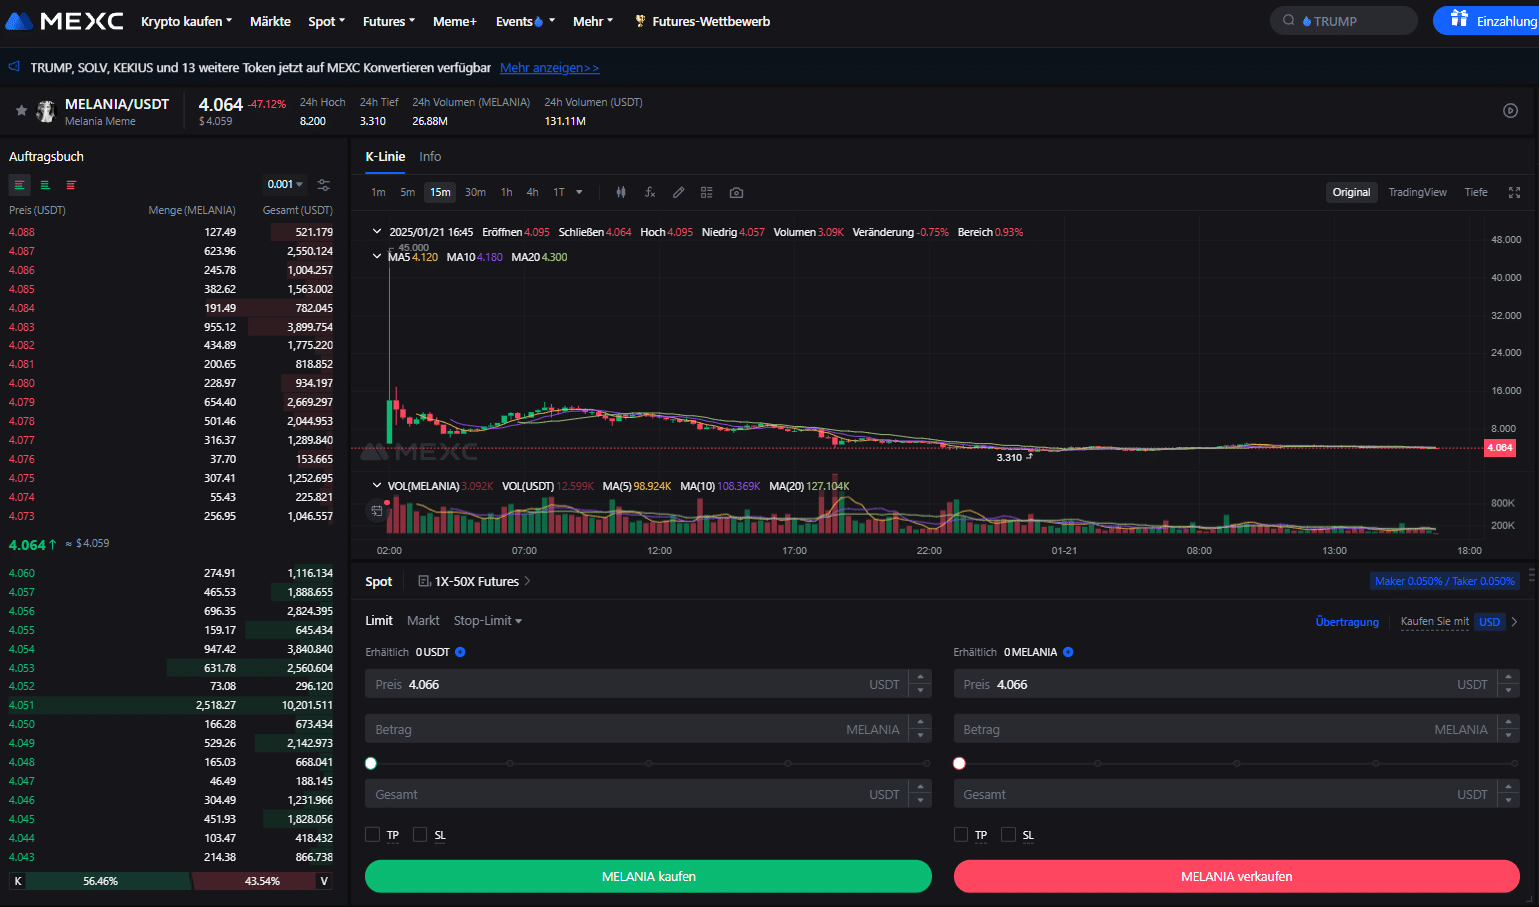Open Krypto kaufen dropdown menu

pyautogui.click(x=186, y=21)
